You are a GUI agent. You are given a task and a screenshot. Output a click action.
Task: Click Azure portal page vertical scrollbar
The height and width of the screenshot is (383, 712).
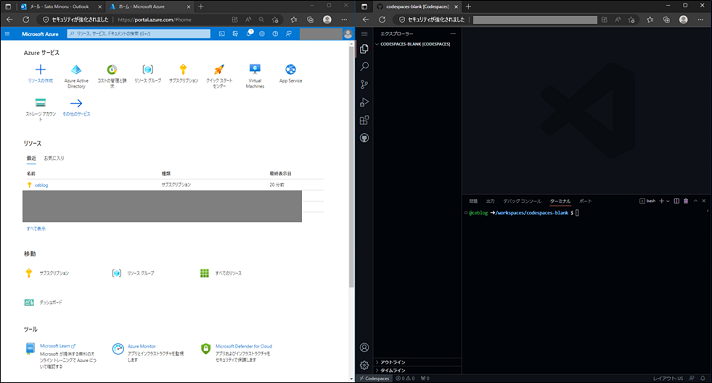pyautogui.click(x=351, y=166)
